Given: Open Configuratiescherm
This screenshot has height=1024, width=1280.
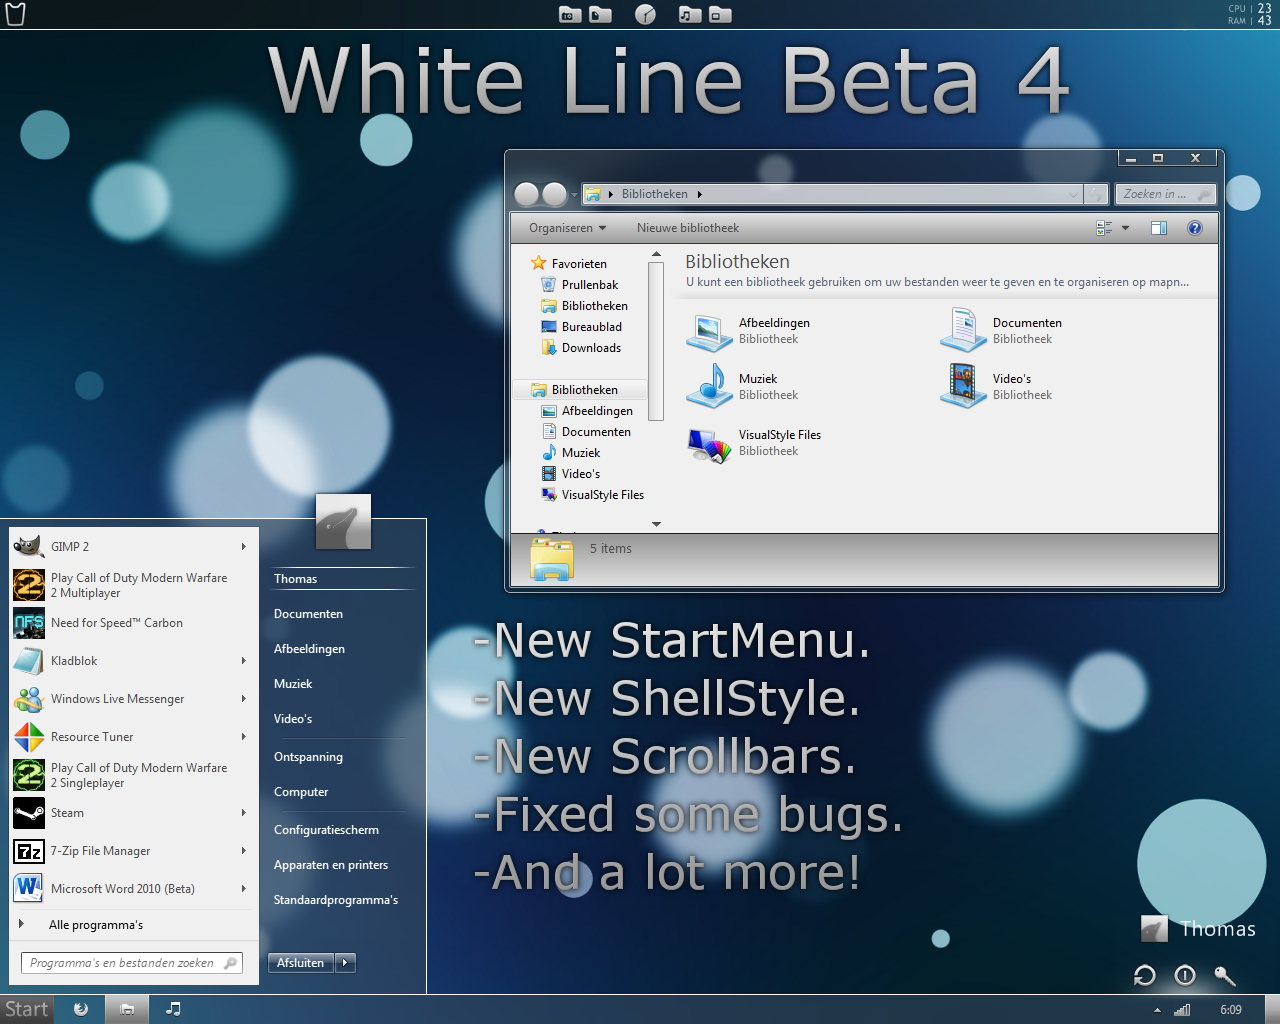Looking at the screenshot, I should [326, 830].
